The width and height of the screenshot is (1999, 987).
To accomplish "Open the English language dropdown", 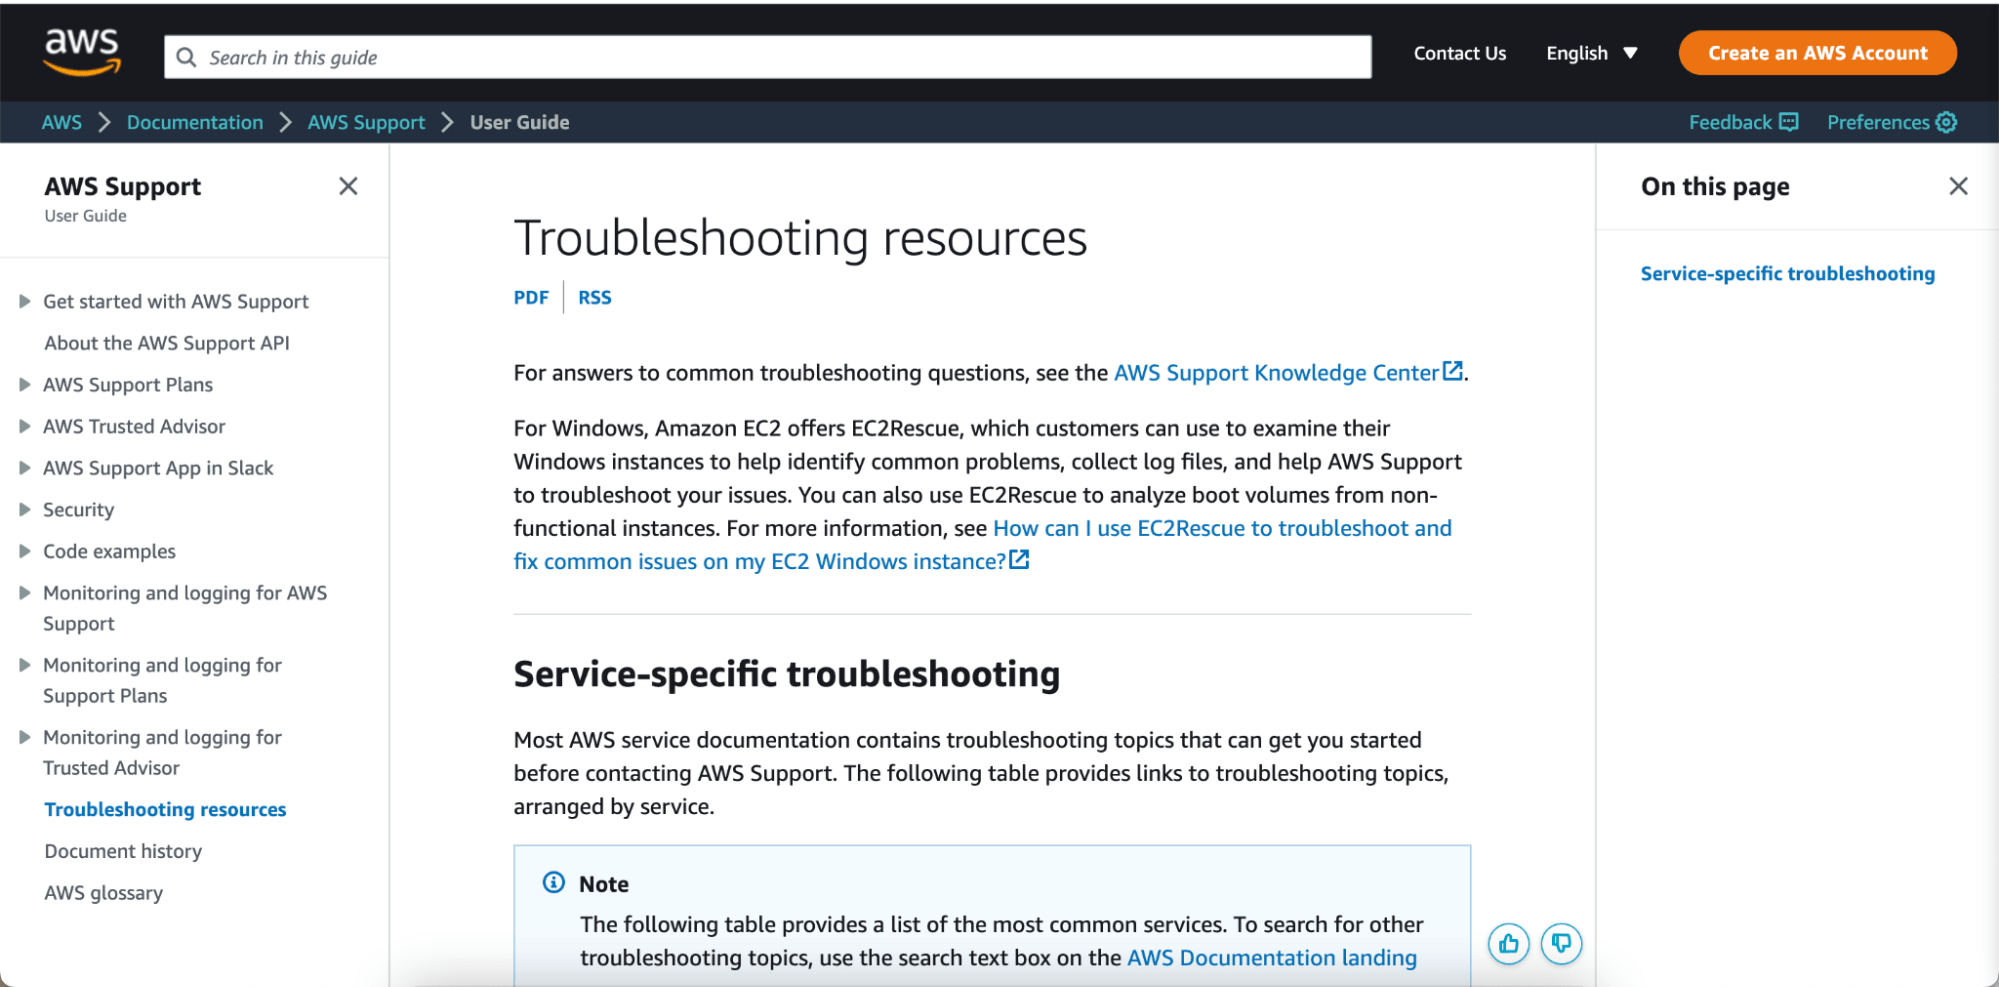I will pos(1590,53).
